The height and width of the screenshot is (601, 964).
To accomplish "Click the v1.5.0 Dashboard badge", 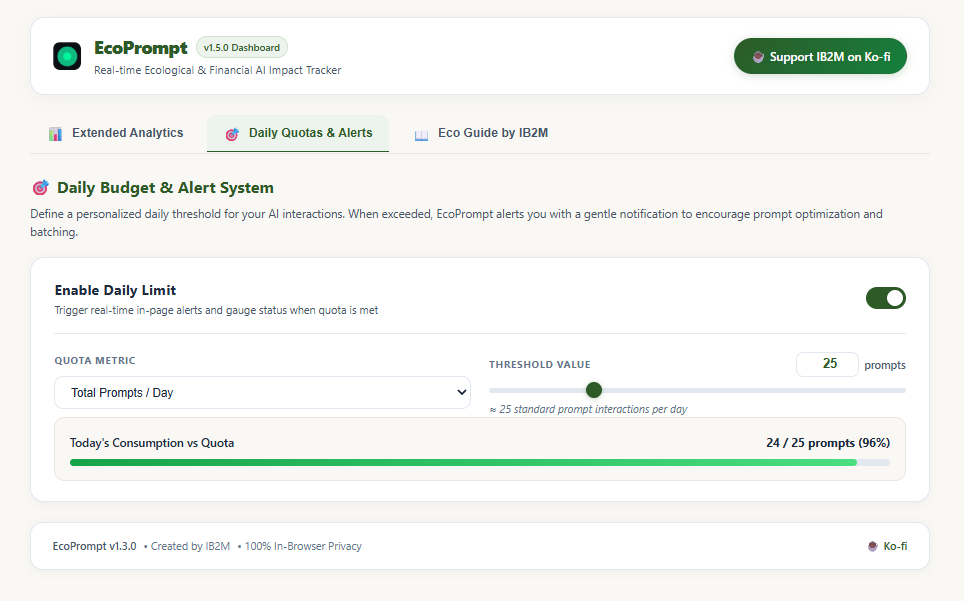I will (242, 47).
